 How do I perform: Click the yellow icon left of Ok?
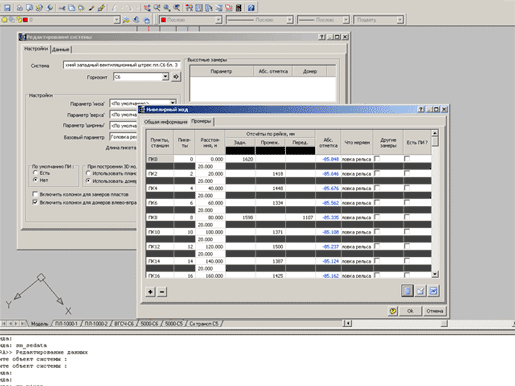[393, 311]
